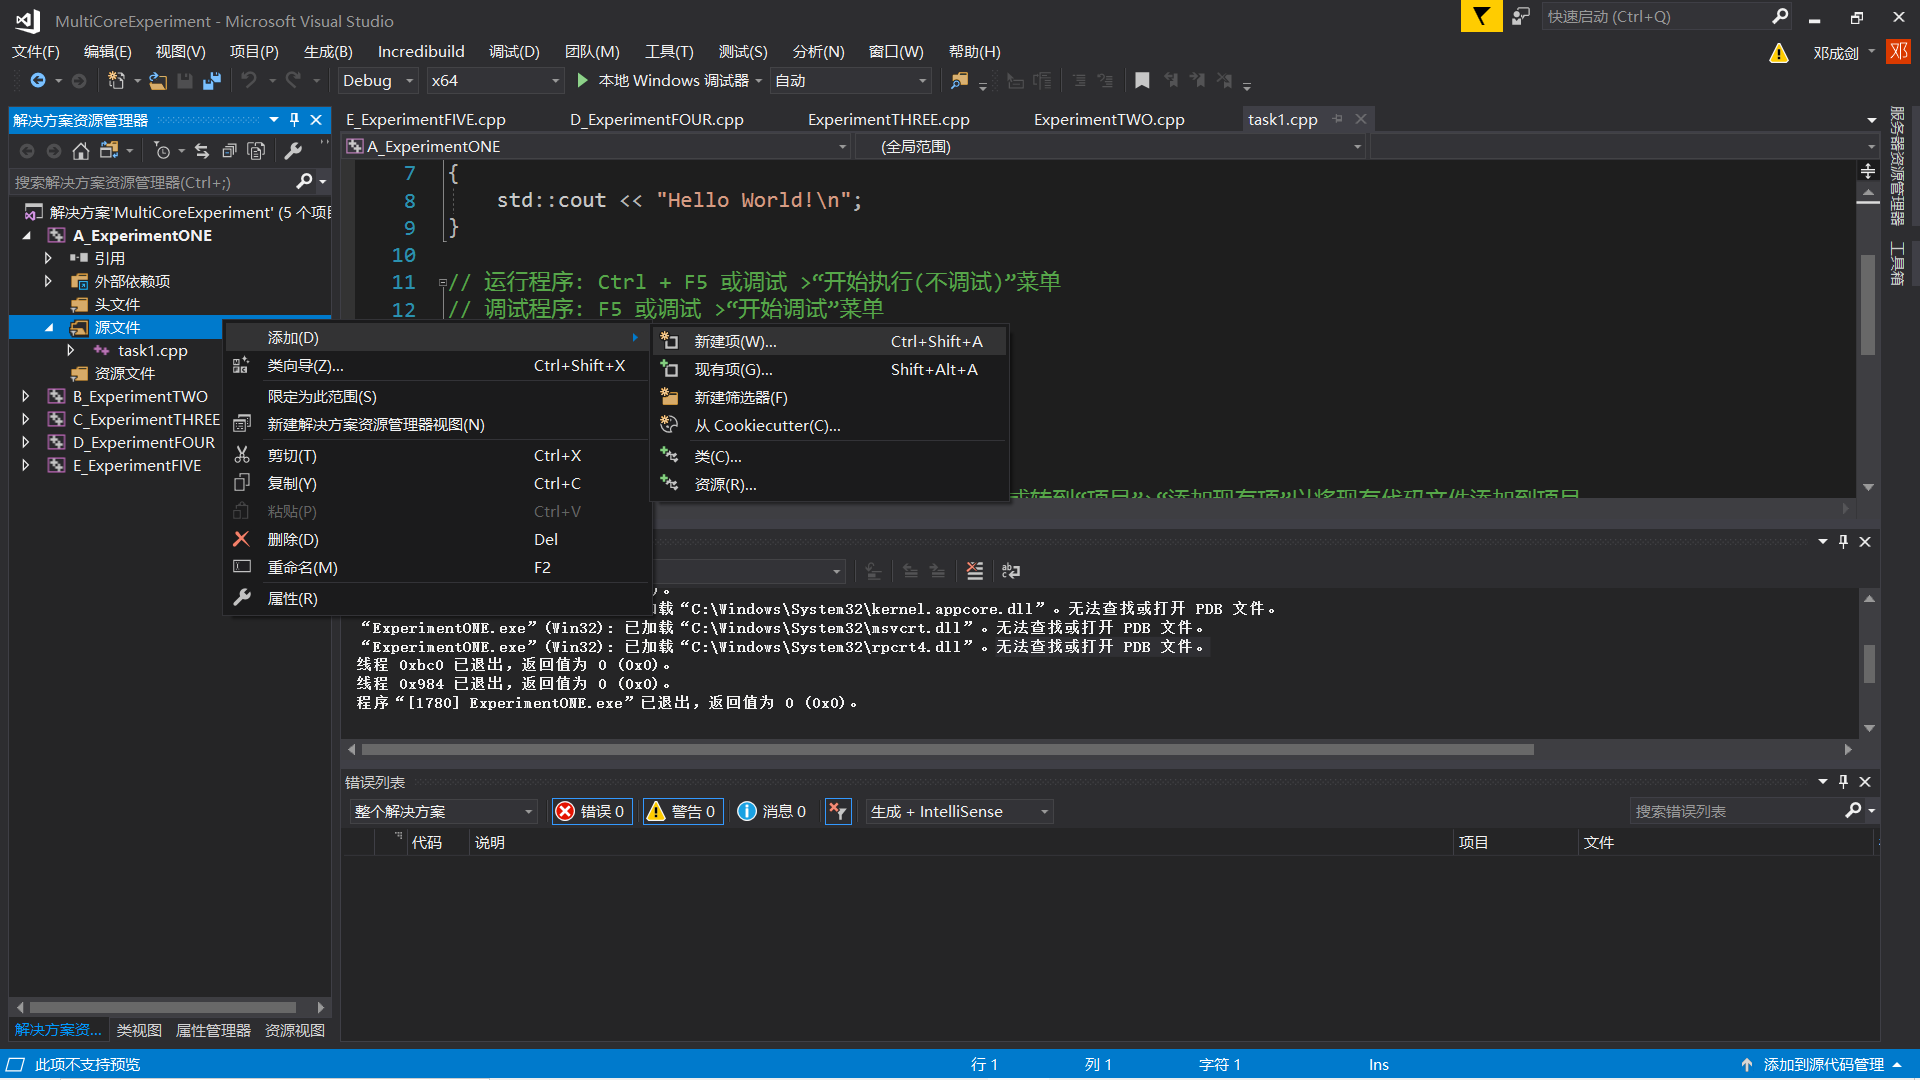Expand the E_ExperimentFIVE project node

tap(26, 466)
